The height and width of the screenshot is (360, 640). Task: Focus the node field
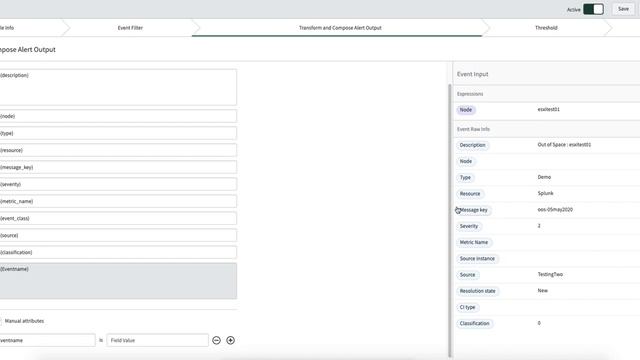[x=118, y=116]
